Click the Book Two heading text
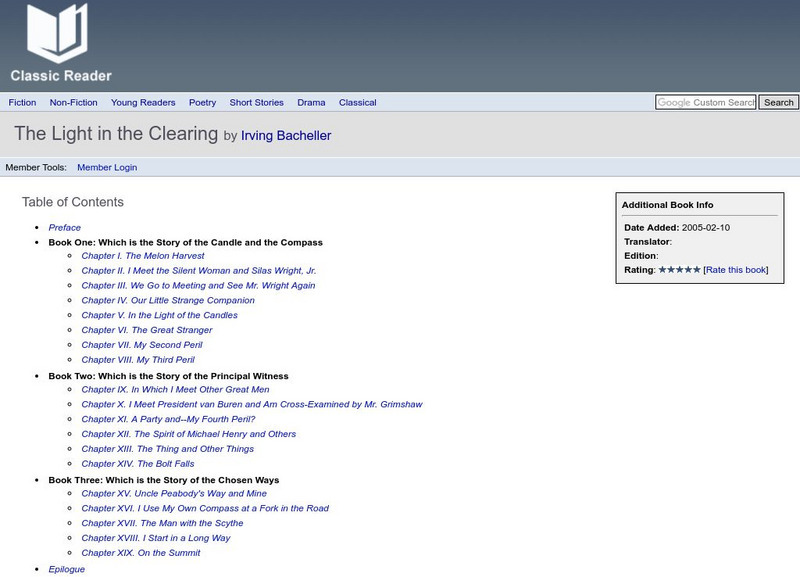This screenshot has height=577, width=800. (x=168, y=376)
